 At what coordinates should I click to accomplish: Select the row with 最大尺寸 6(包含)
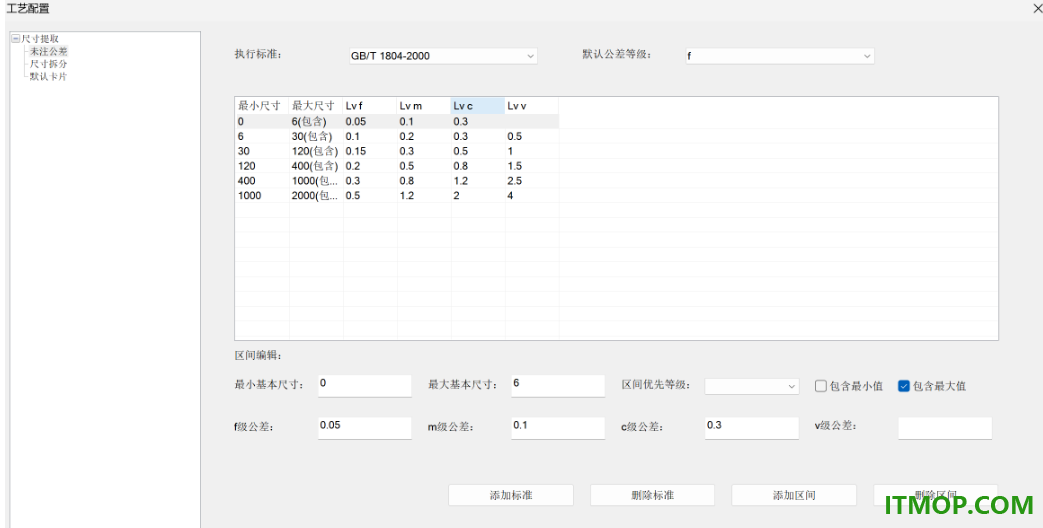click(397, 122)
